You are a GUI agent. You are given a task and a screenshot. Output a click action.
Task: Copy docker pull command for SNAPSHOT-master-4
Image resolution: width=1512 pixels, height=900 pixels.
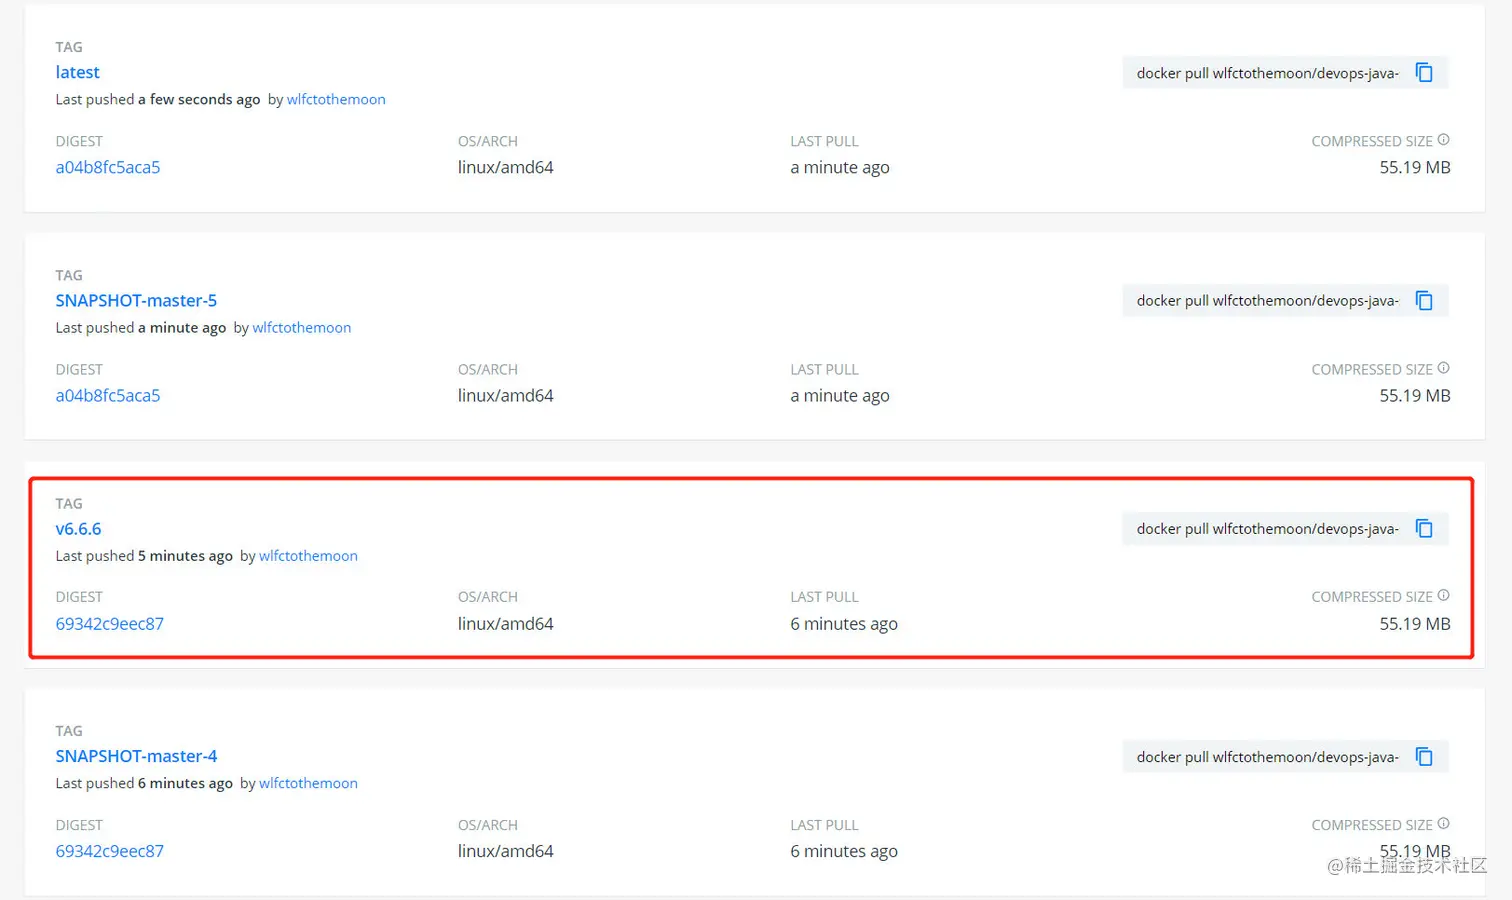[1424, 757]
